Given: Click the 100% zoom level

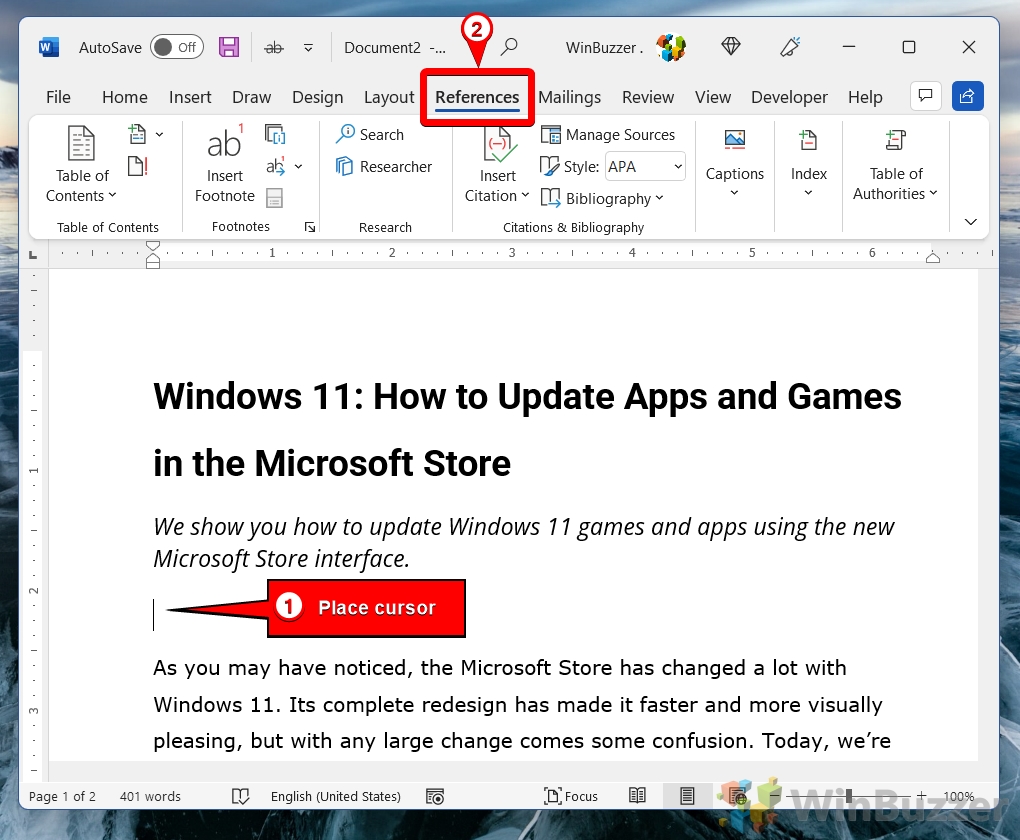Looking at the screenshot, I should [958, 796].
